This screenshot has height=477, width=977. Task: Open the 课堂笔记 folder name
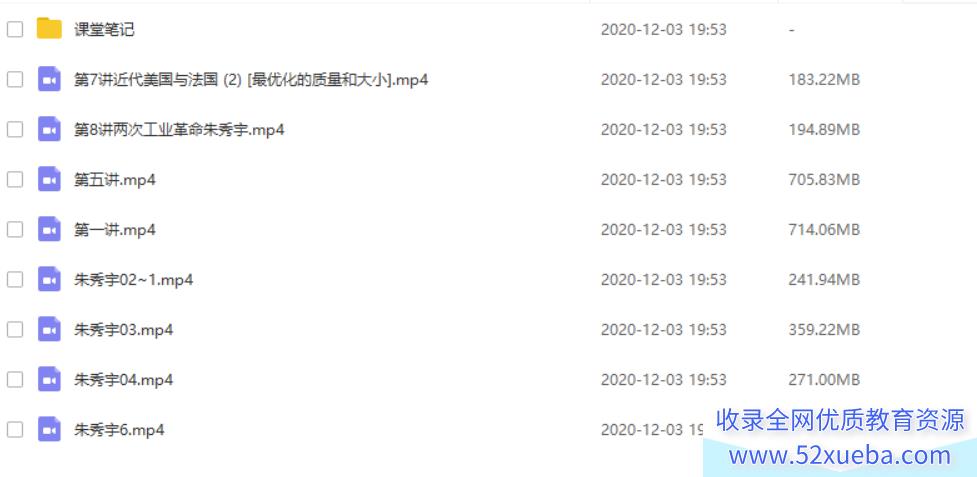pos(104,29)
